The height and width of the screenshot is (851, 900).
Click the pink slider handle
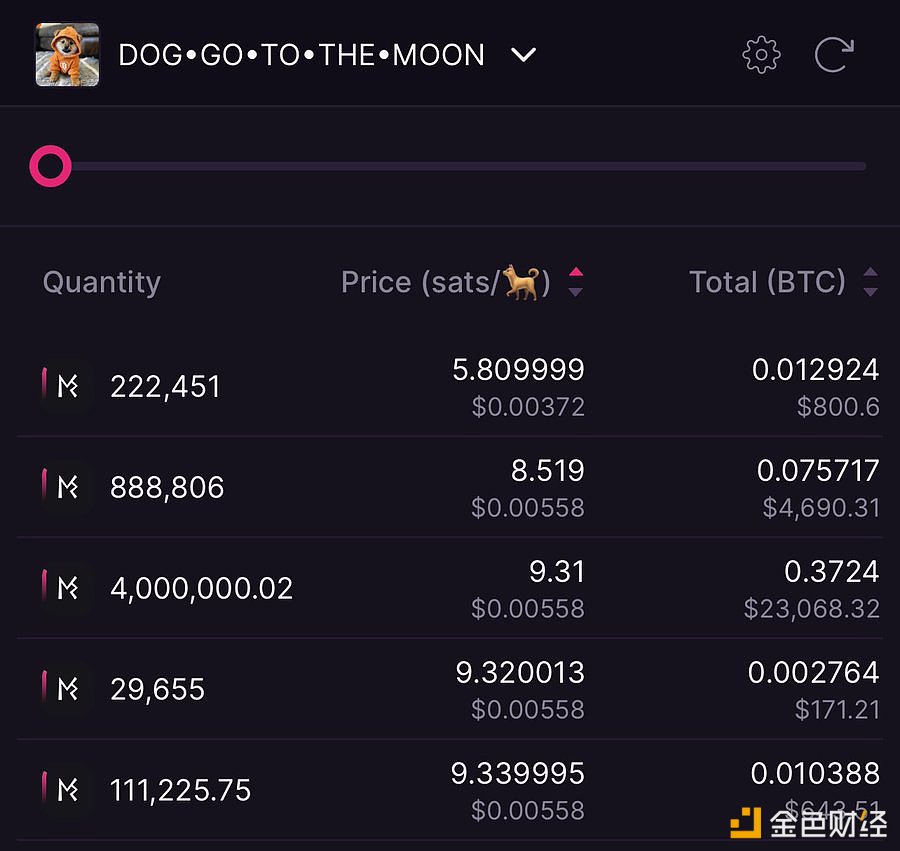[x=50, y=166]
